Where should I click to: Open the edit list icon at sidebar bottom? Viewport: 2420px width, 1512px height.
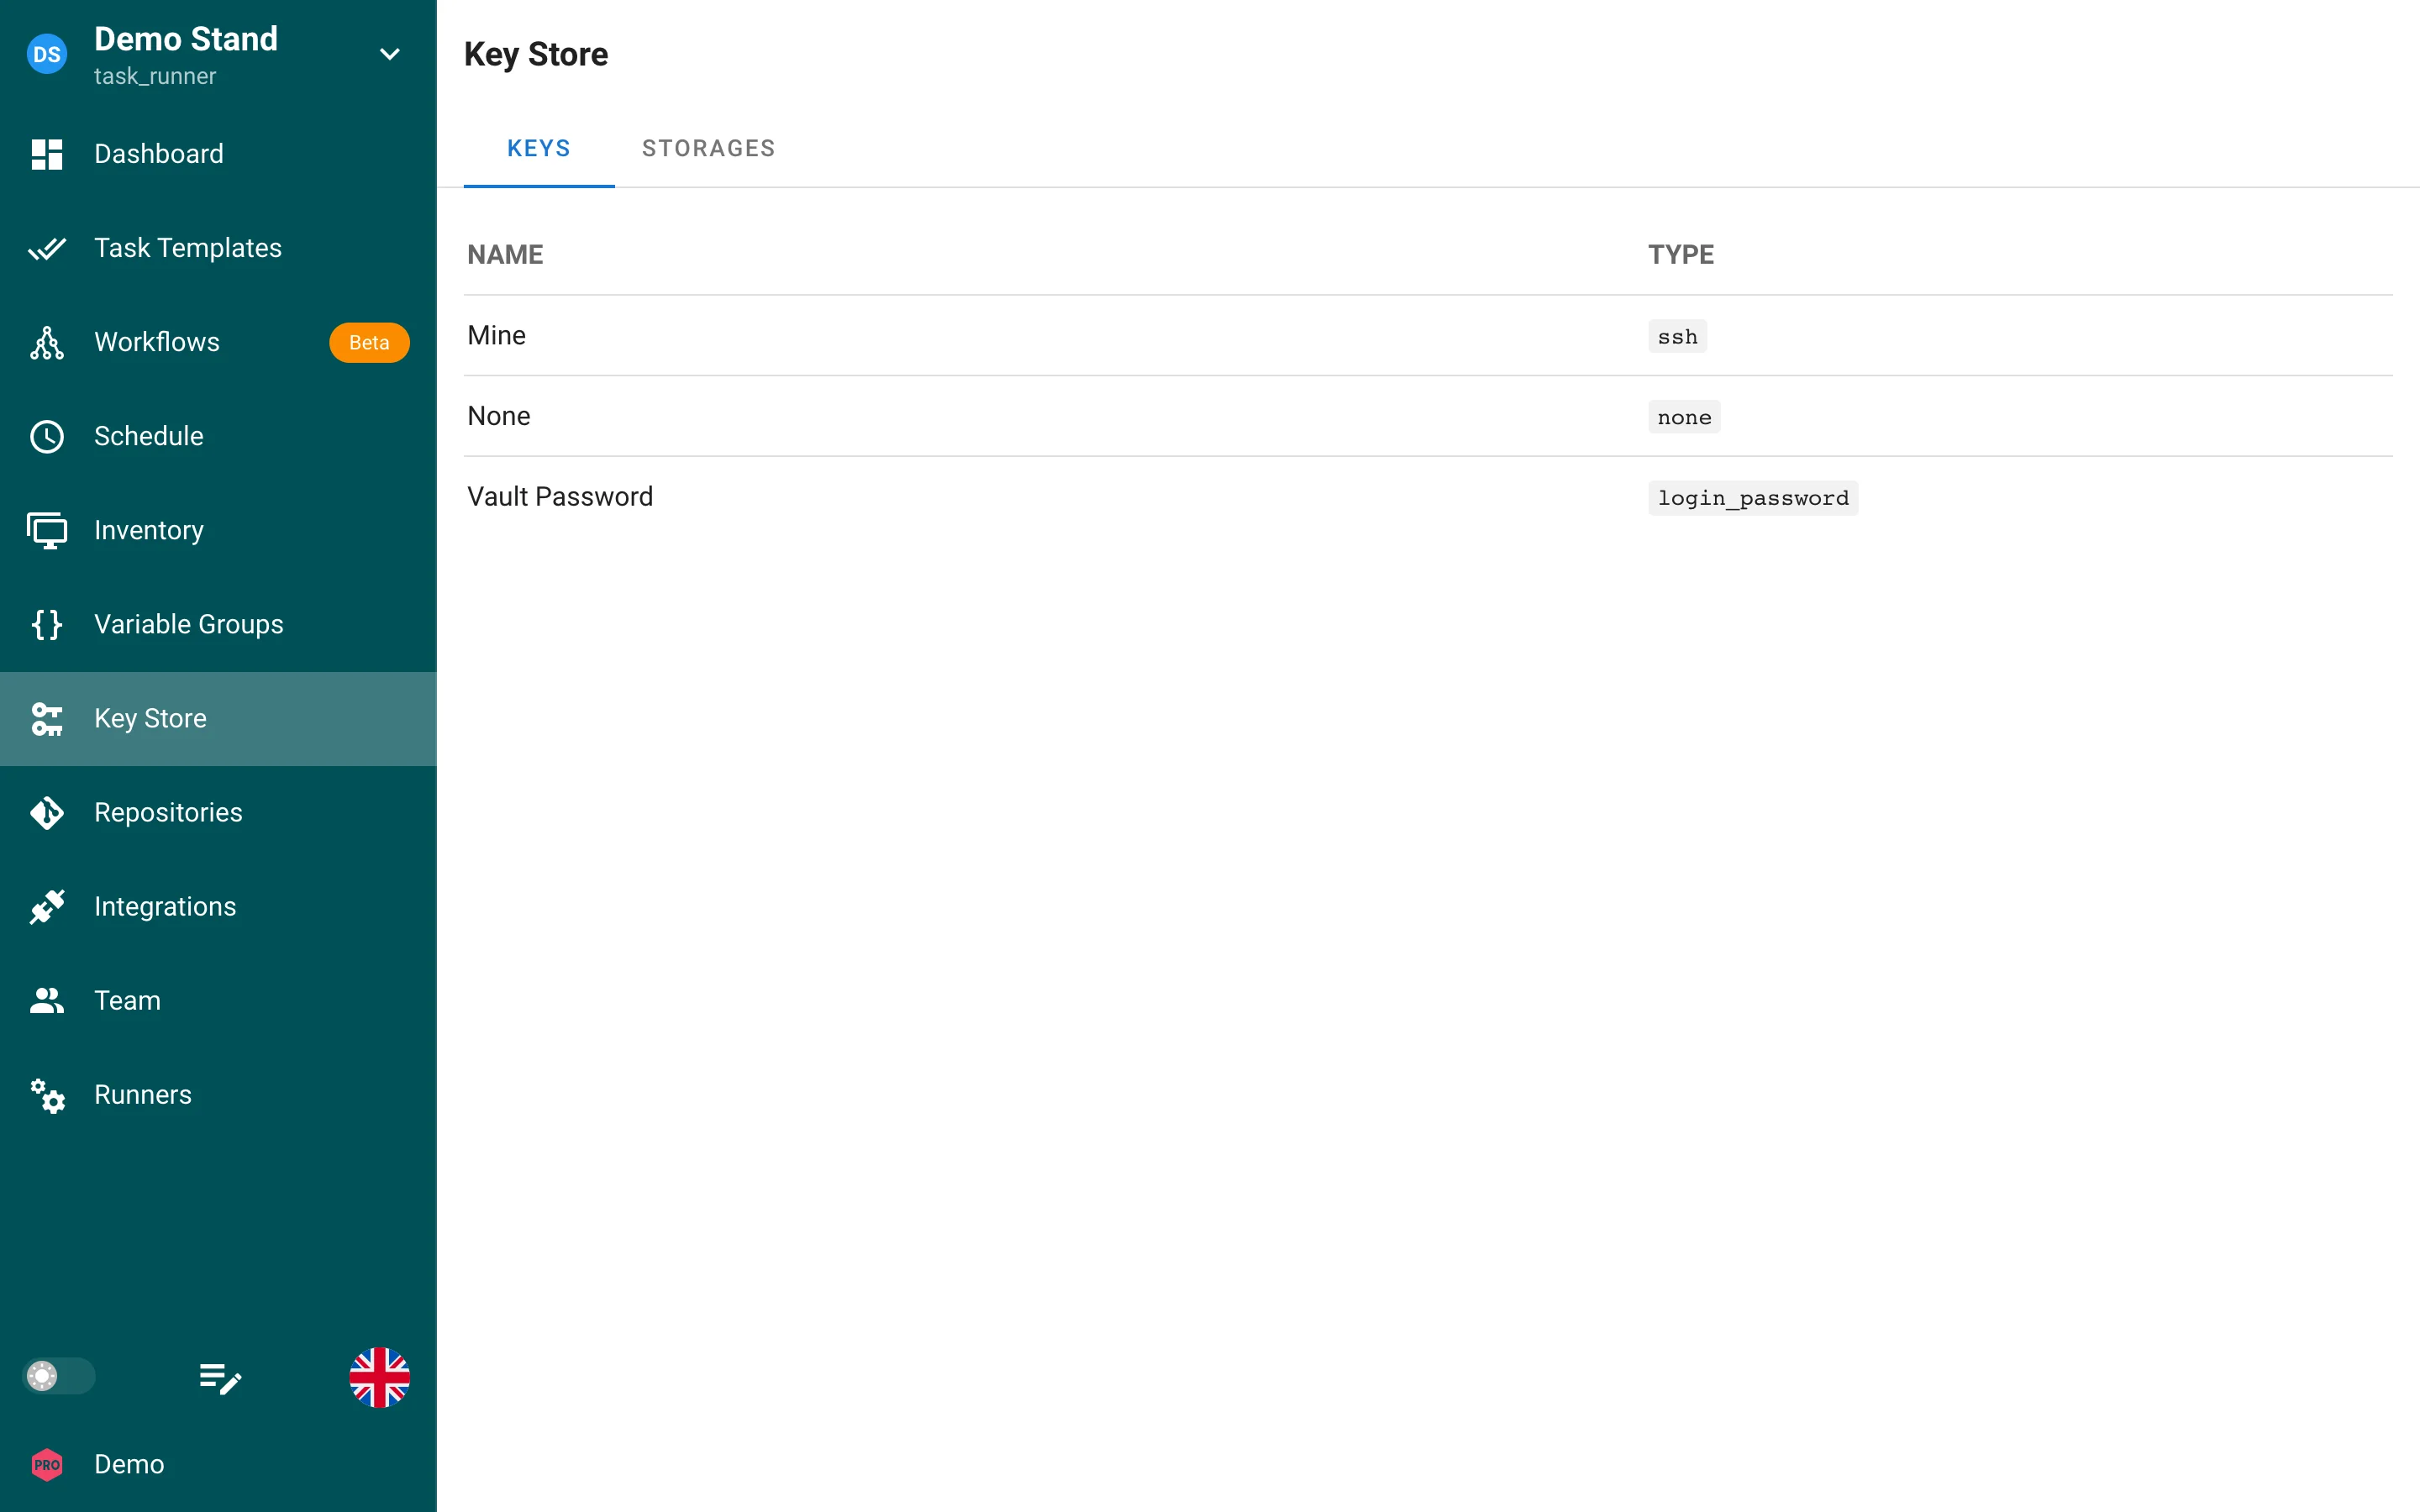[220, 1378]
